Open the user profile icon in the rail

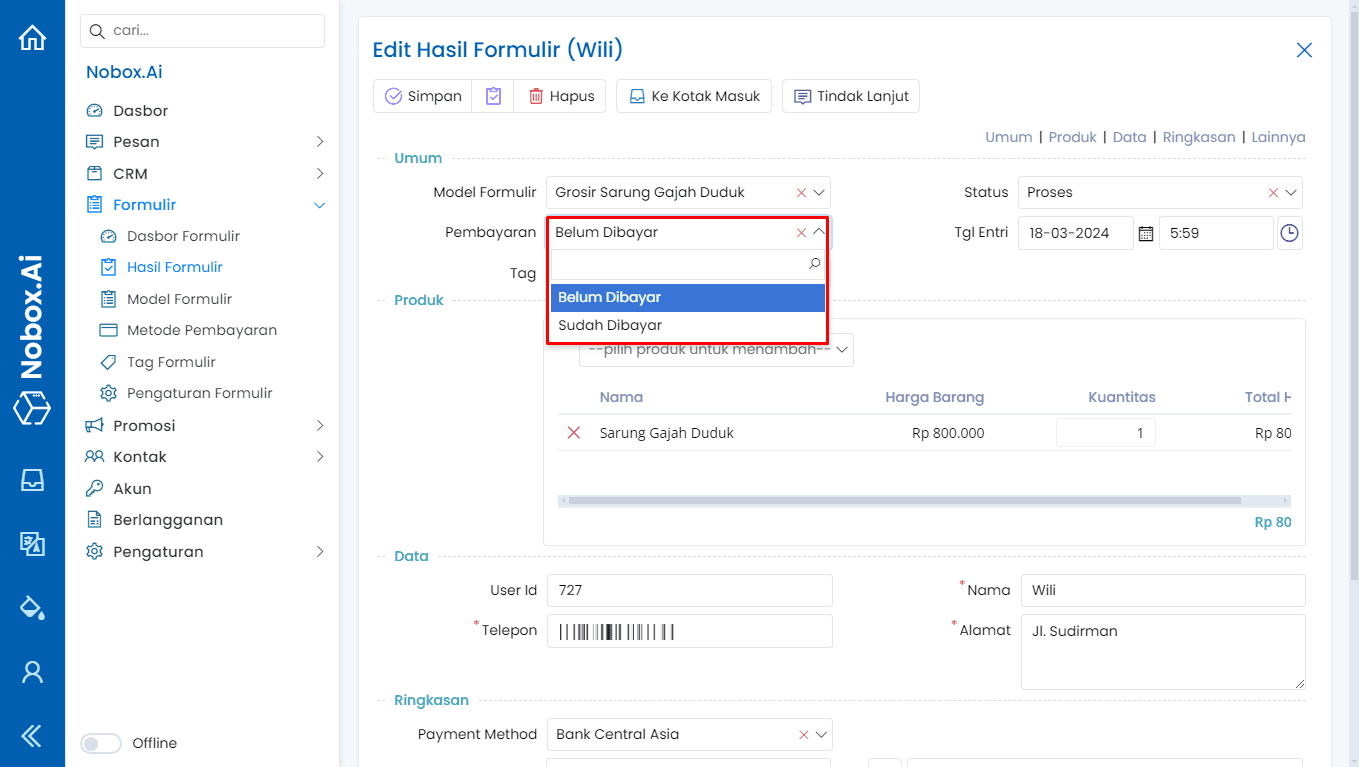pyautogui.click(x=33, y=671)
